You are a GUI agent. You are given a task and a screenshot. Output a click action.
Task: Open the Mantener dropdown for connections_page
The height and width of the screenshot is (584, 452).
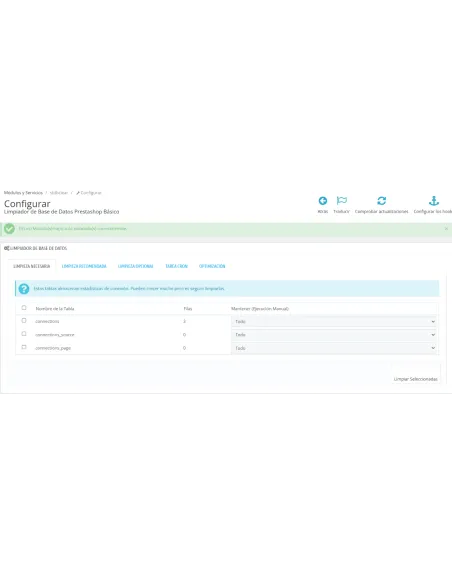pyautogui.click(x=334, y=348)
